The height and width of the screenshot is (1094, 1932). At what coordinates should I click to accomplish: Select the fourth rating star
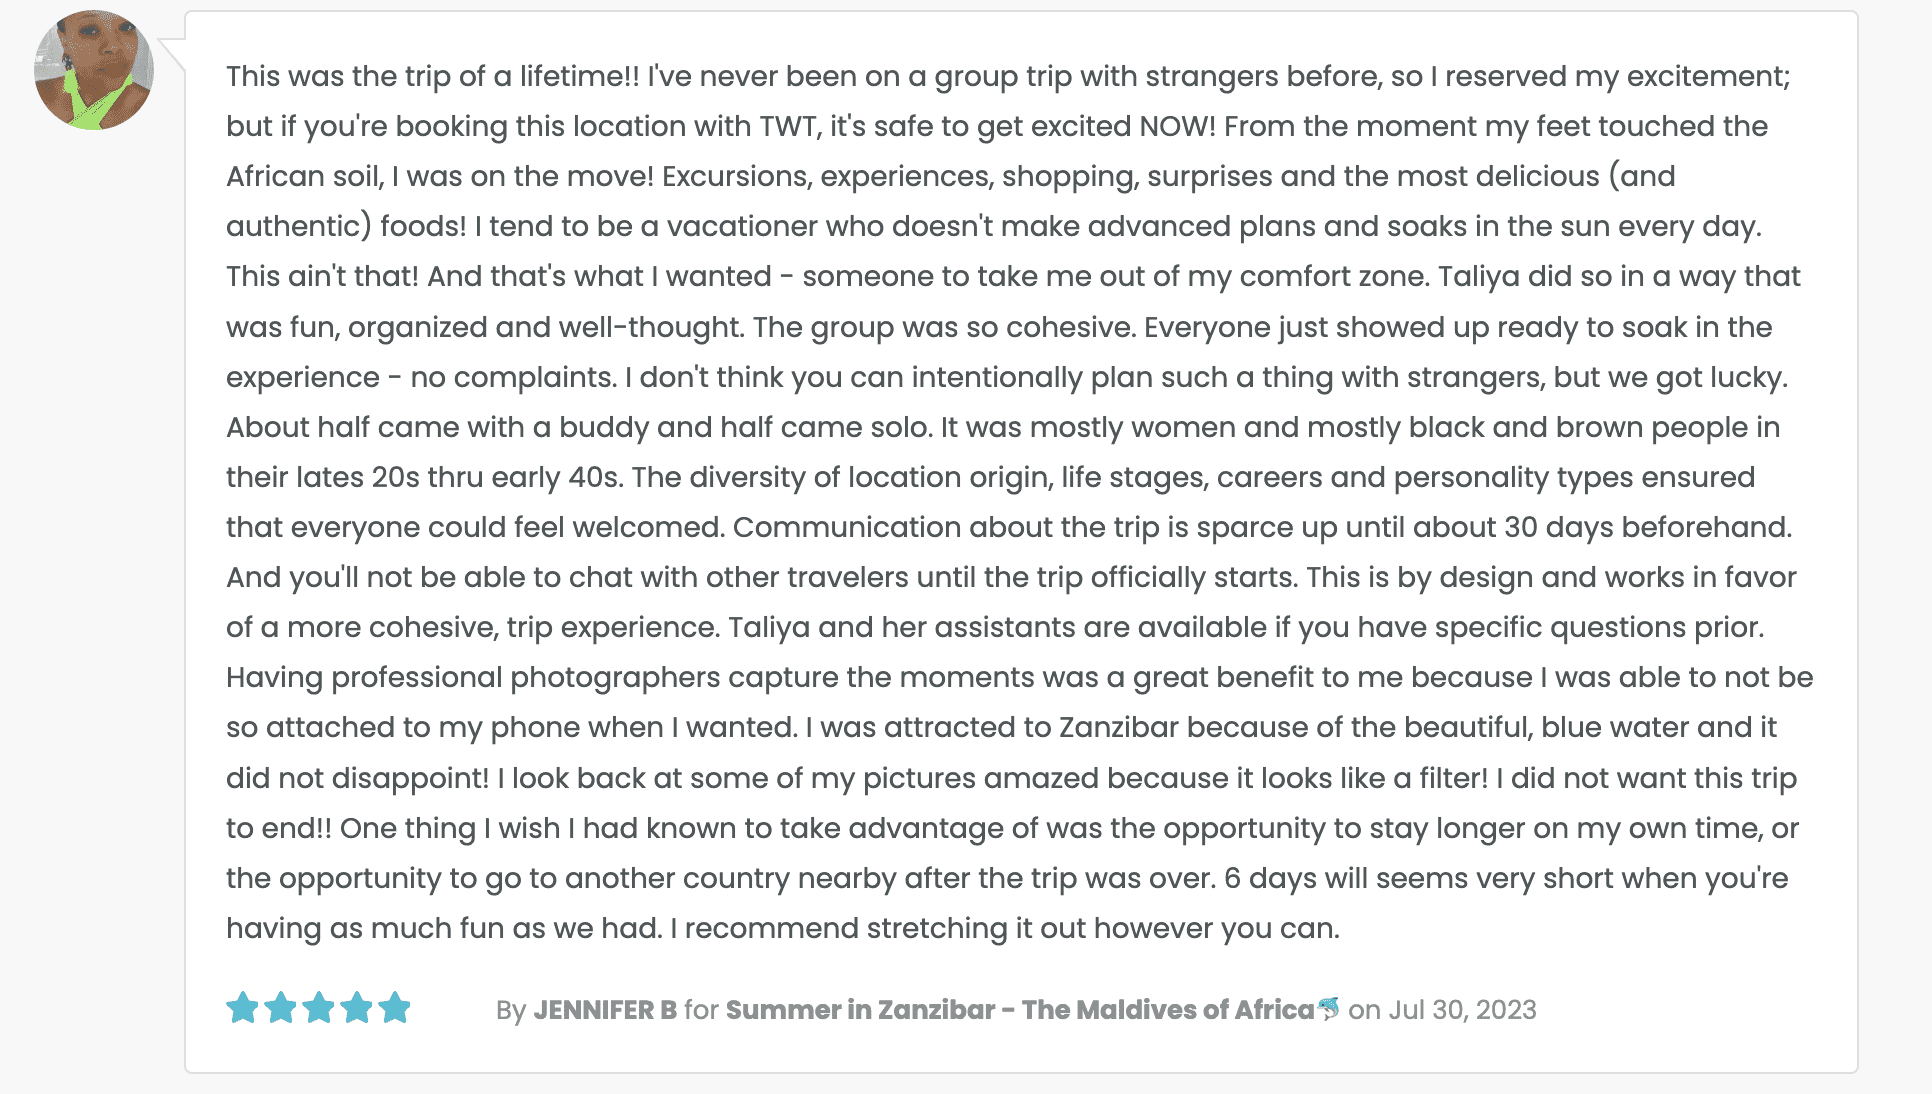(356, 1008)
